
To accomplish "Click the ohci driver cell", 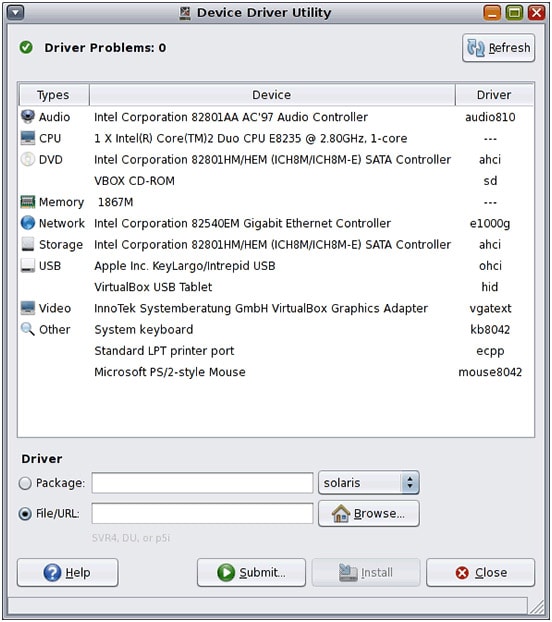I will coord(490,266).
